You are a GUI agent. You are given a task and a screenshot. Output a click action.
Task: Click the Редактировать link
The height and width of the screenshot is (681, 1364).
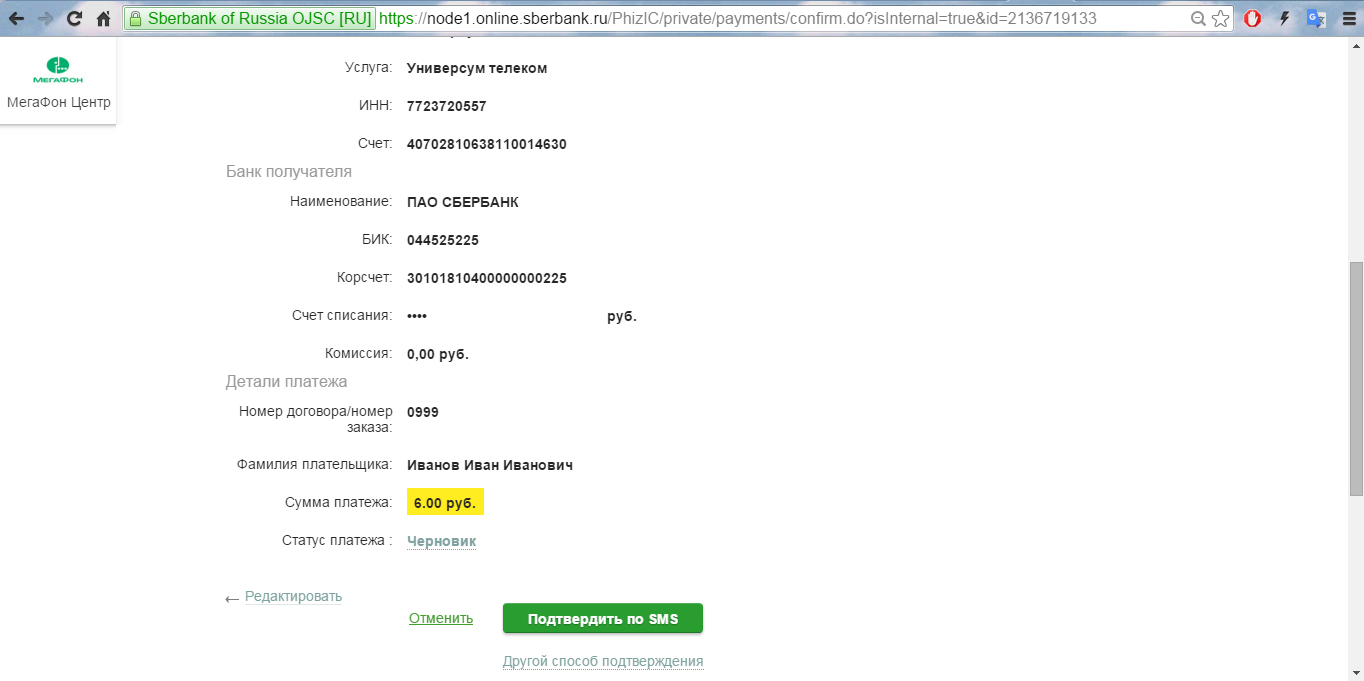(x=293, y=596)
